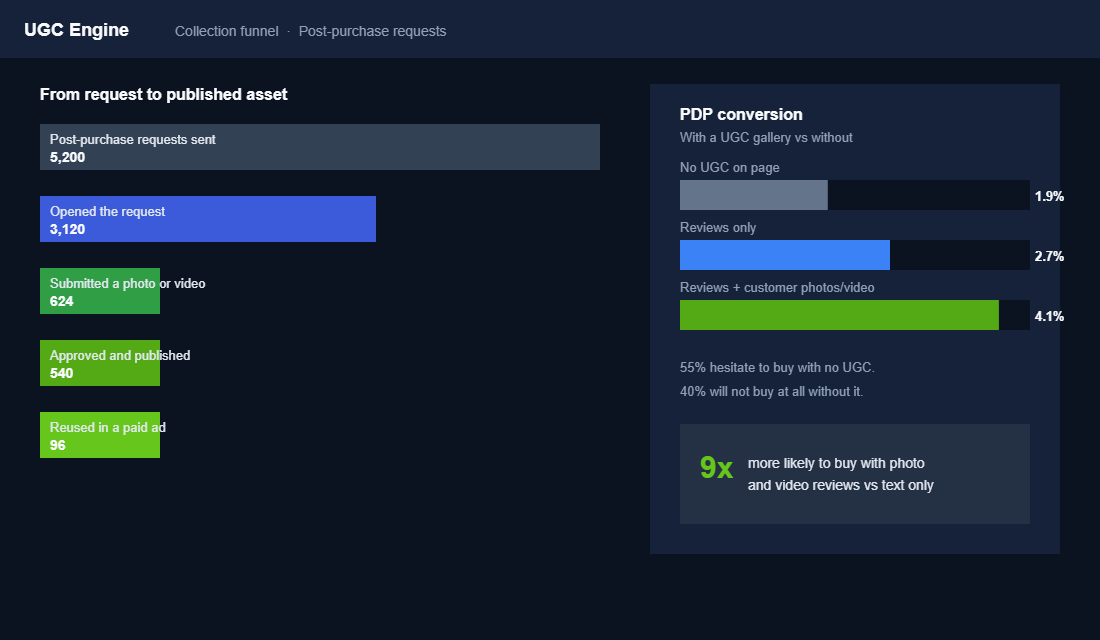Click the 'more likely to buy with photo' callout text

[840, 474]
